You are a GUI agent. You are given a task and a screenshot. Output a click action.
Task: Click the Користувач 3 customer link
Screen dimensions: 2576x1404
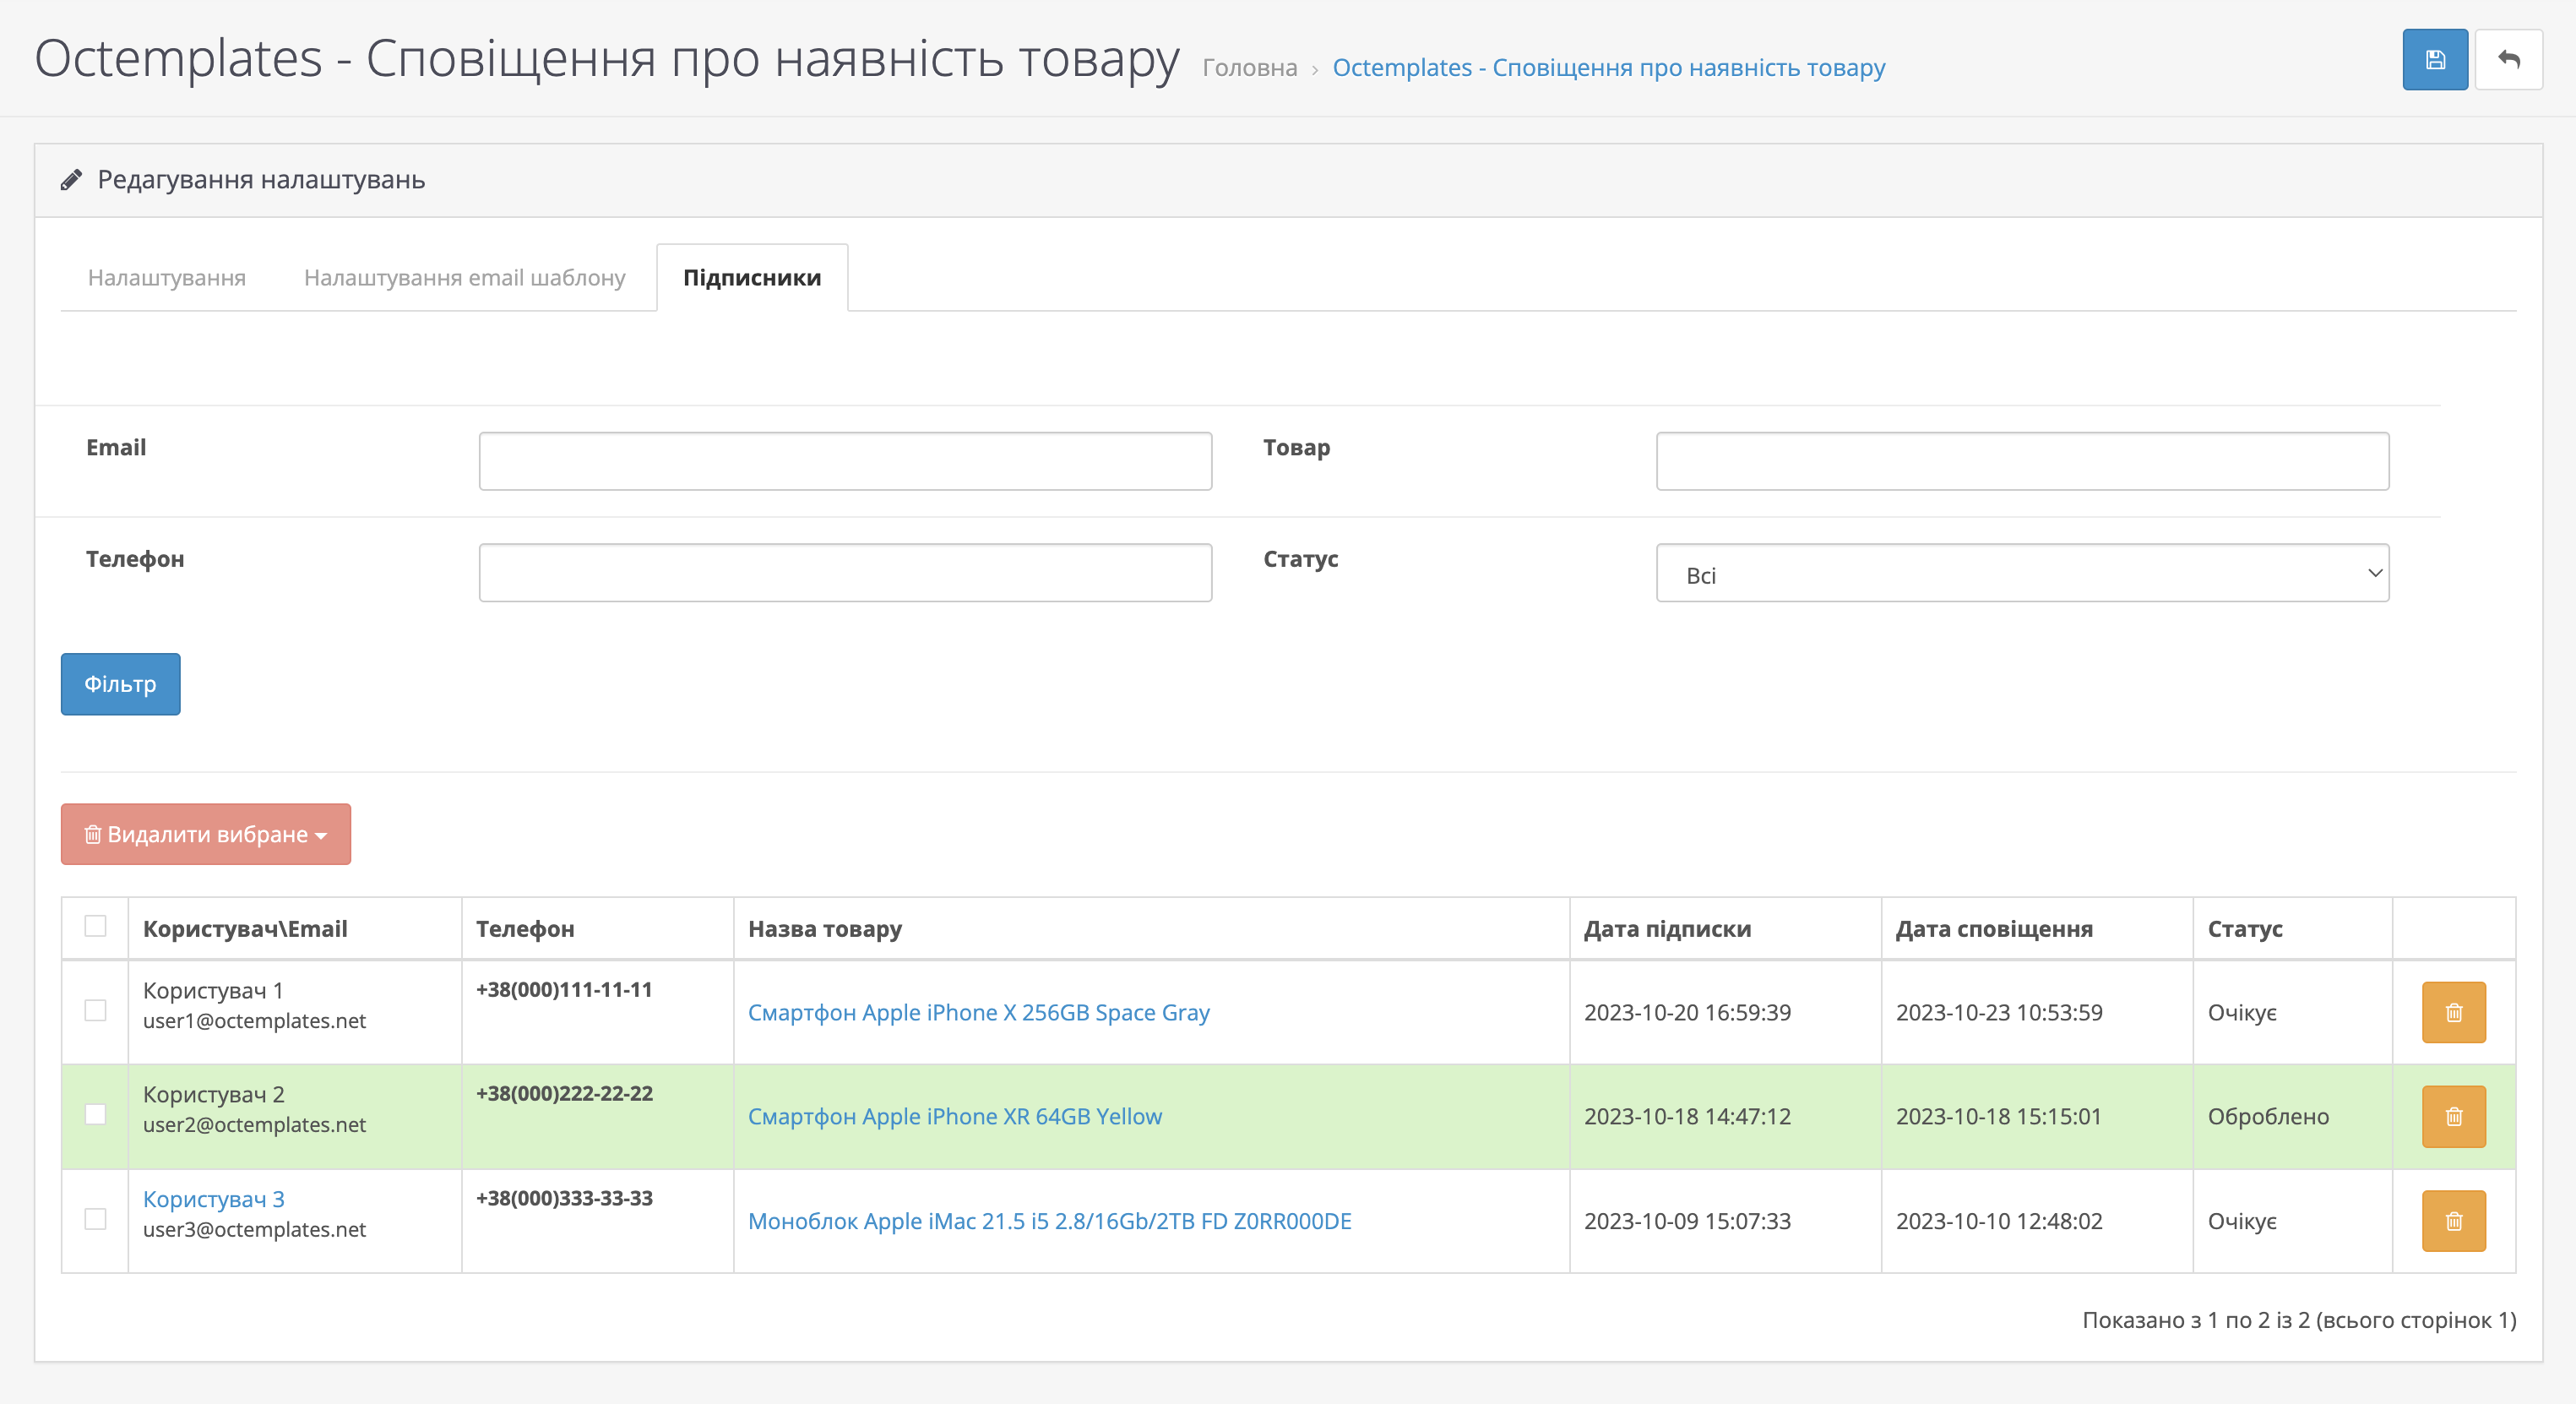pos(213,1198)
